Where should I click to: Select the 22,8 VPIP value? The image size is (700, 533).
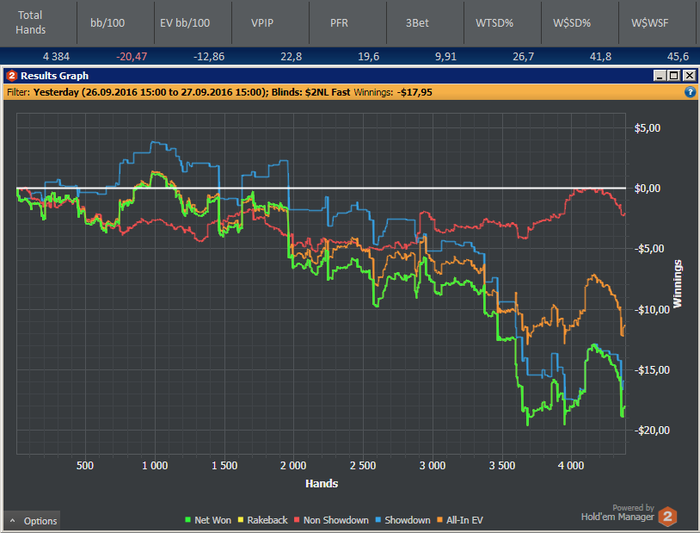point(291,57)
